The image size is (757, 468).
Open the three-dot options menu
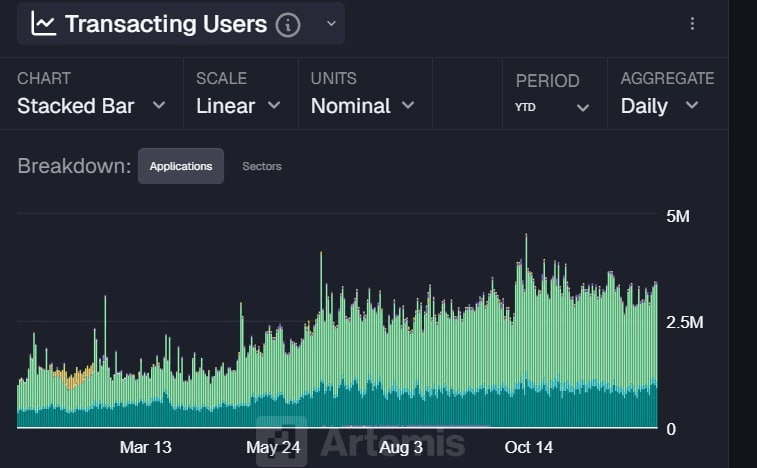coord(693,24)
